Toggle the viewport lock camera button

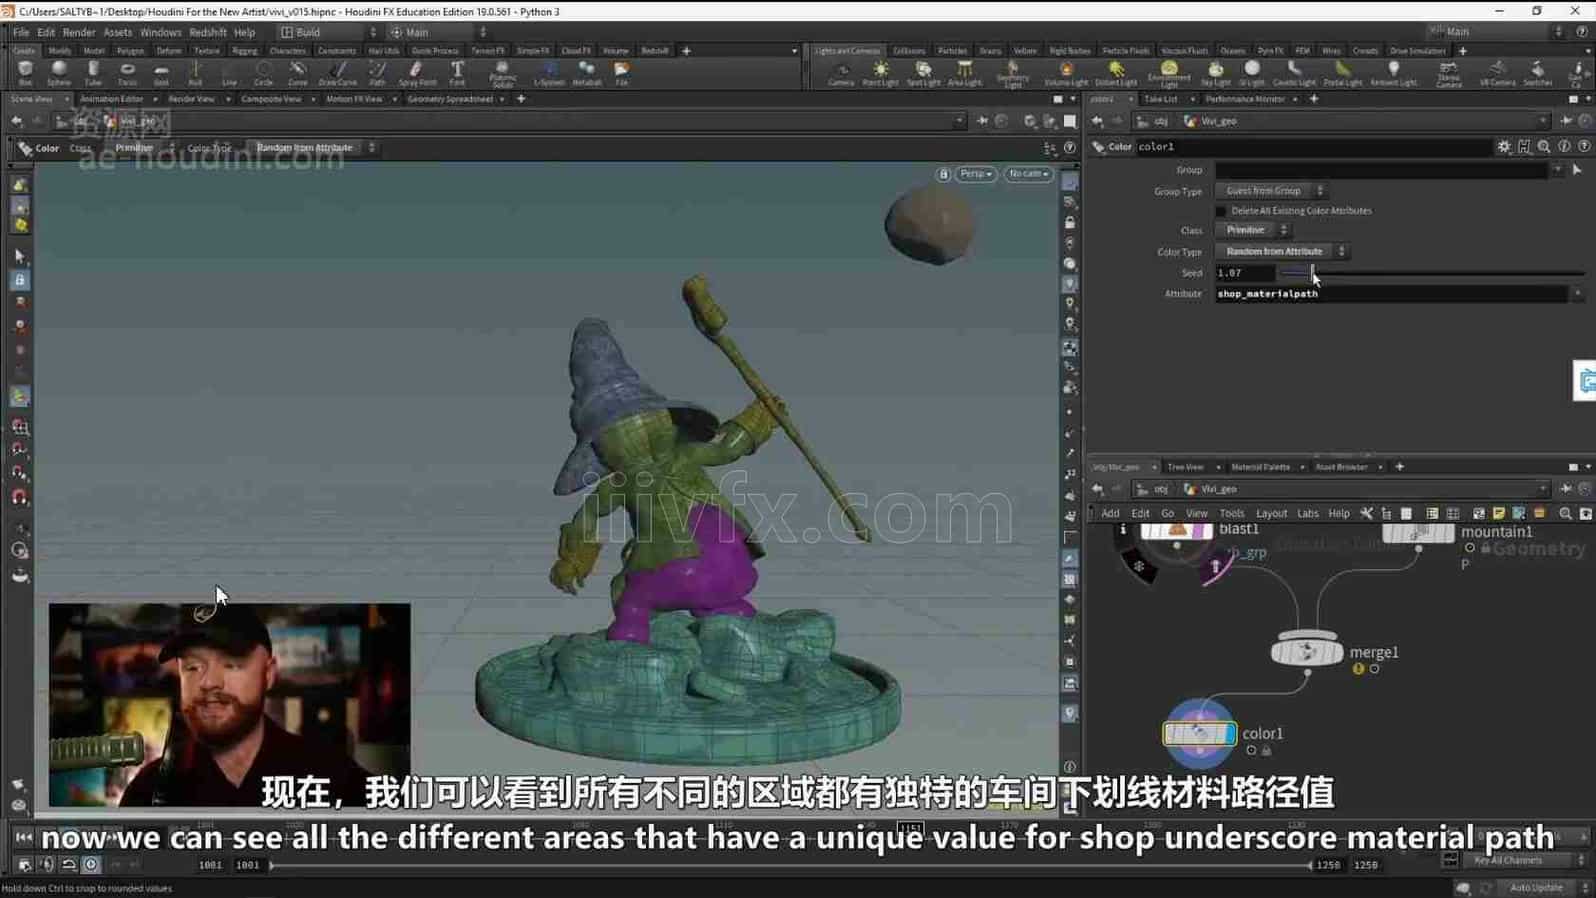click(943, 174)
